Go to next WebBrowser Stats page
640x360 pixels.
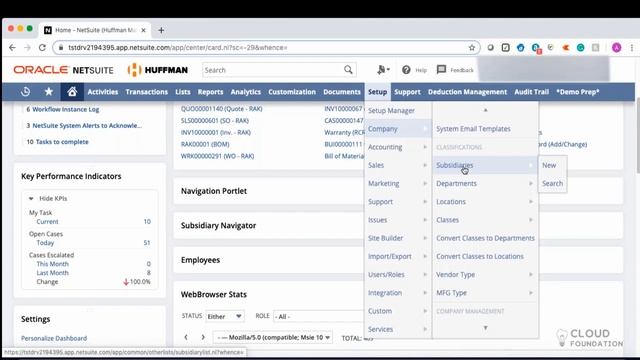point(203,337)
